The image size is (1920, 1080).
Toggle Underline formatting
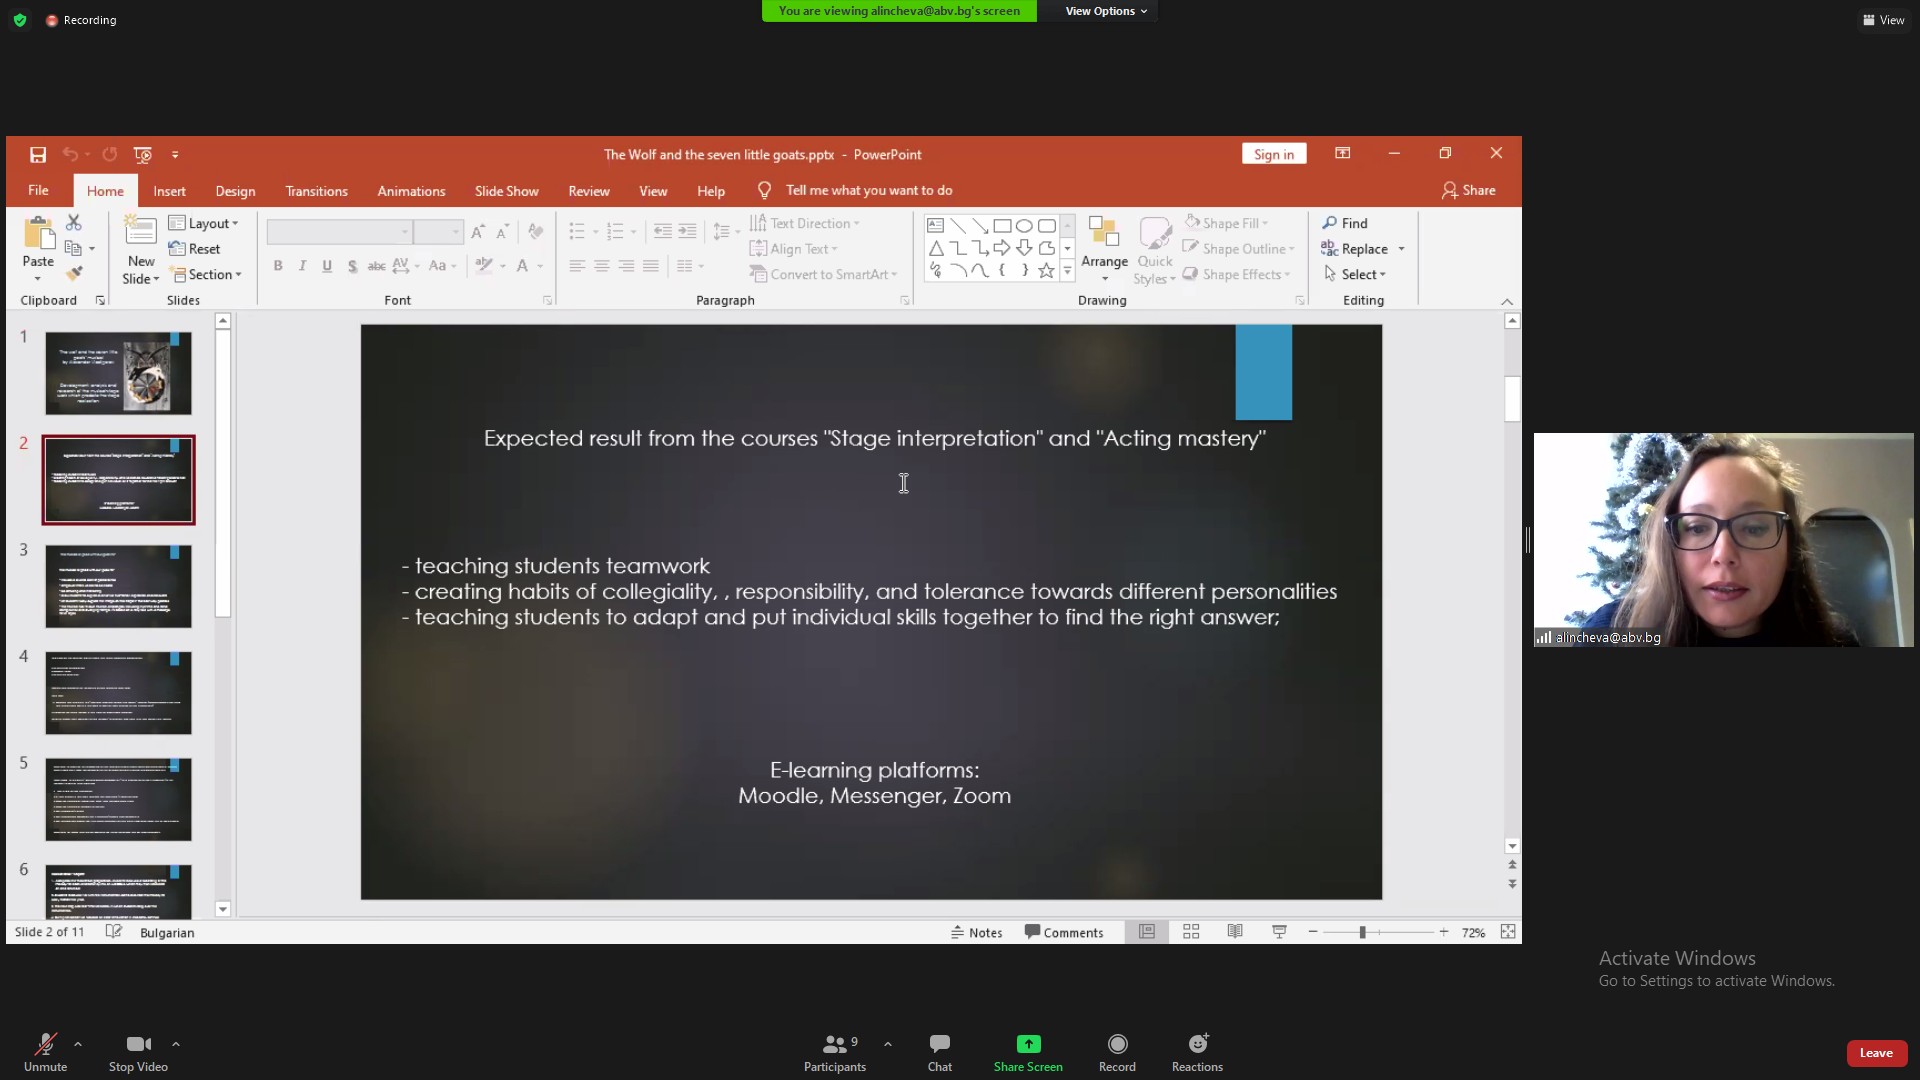point(327,265)
